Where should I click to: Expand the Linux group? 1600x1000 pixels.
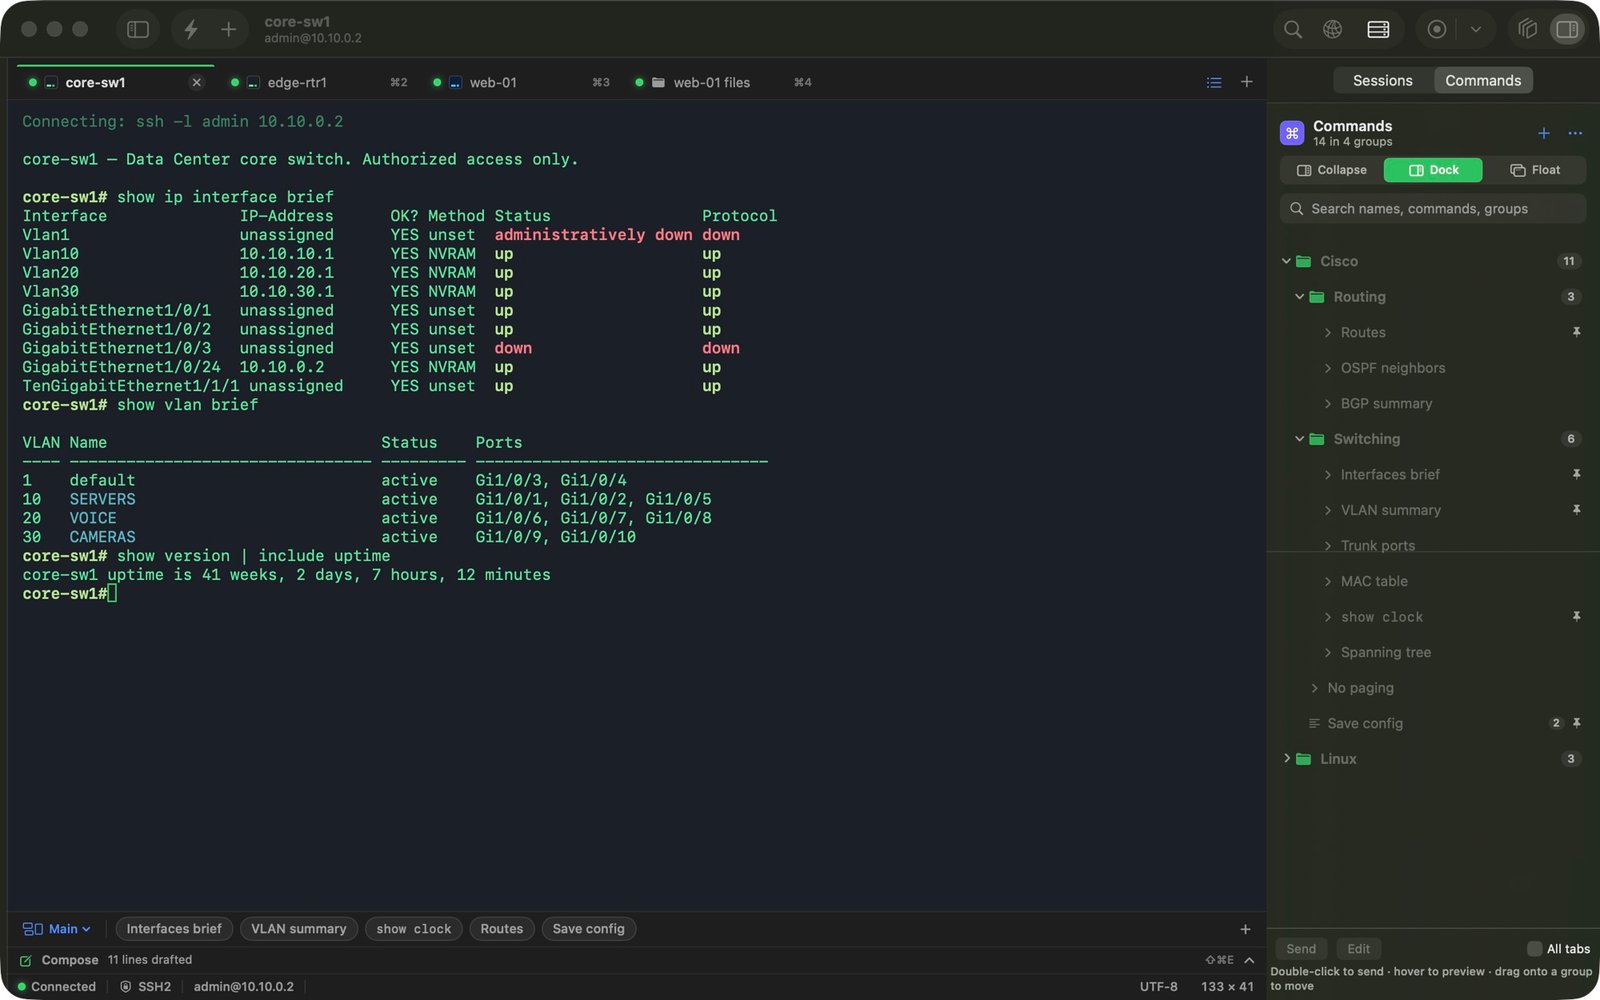[x=1287, y=759]
